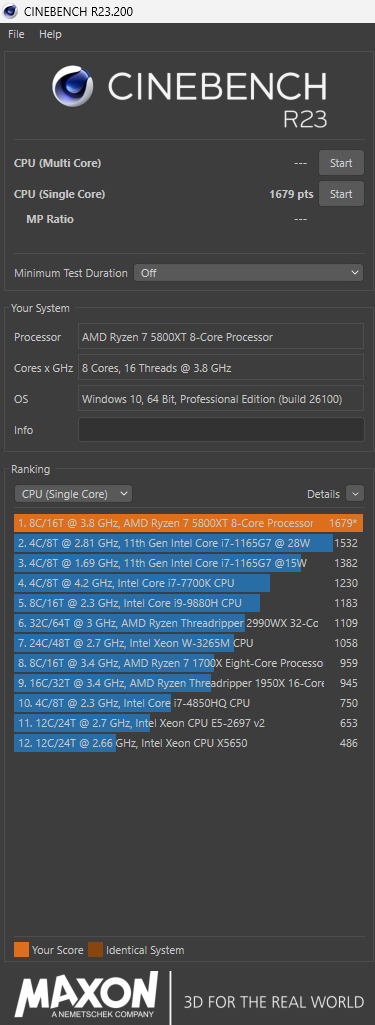This screenshot has width=375, height=1025.
Task: Click the orange Your Score swatch
Action: (x=22, y=950)
